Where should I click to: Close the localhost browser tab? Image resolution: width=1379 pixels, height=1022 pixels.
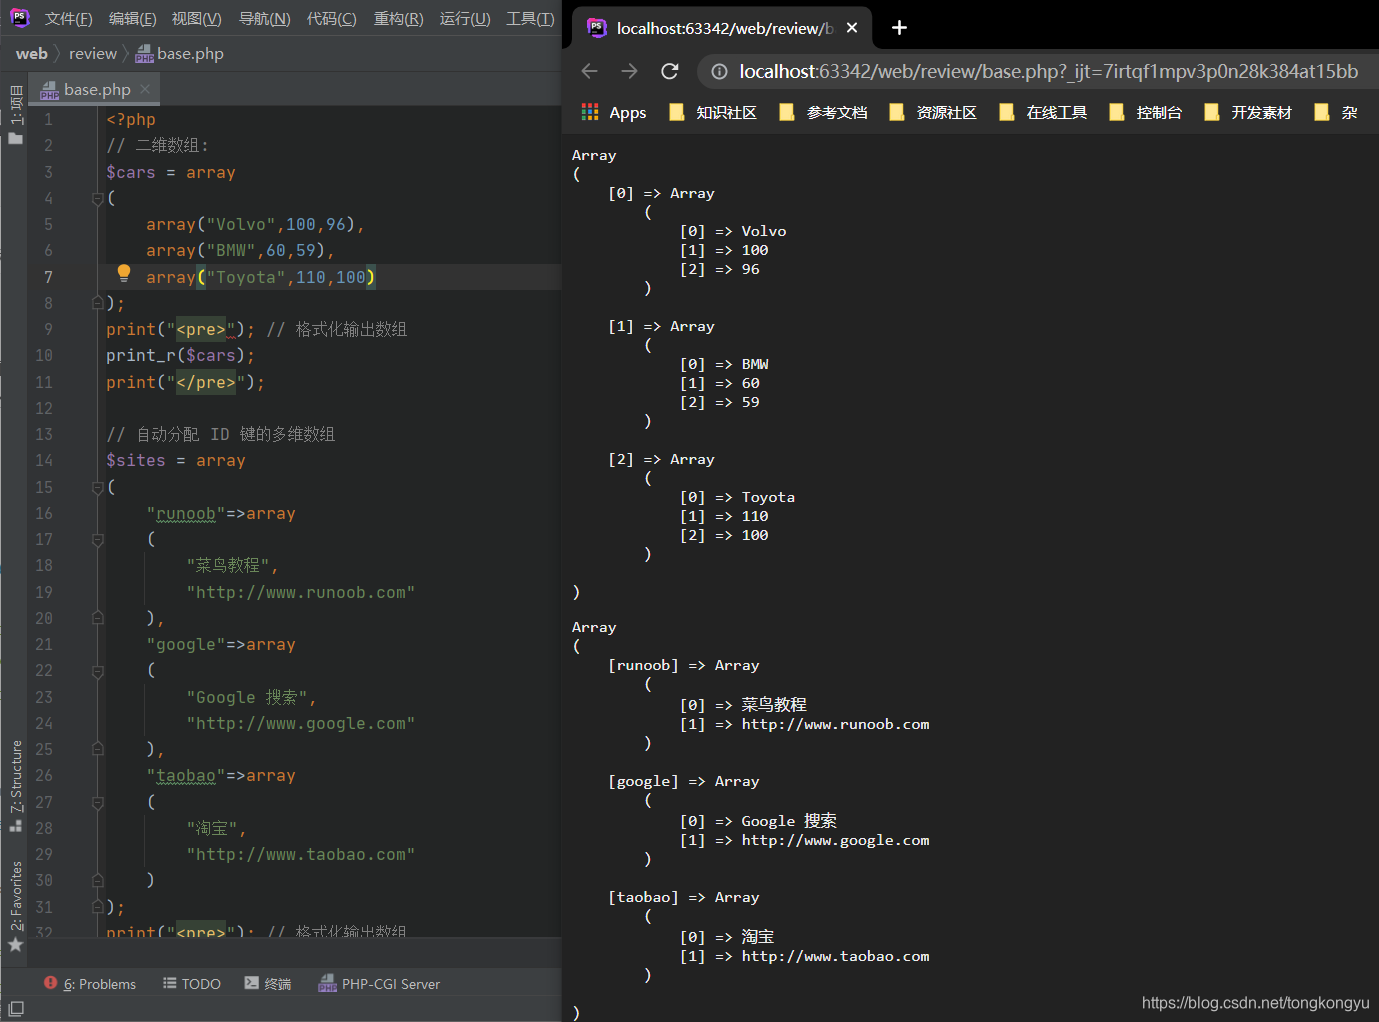(x=852, y=28)
